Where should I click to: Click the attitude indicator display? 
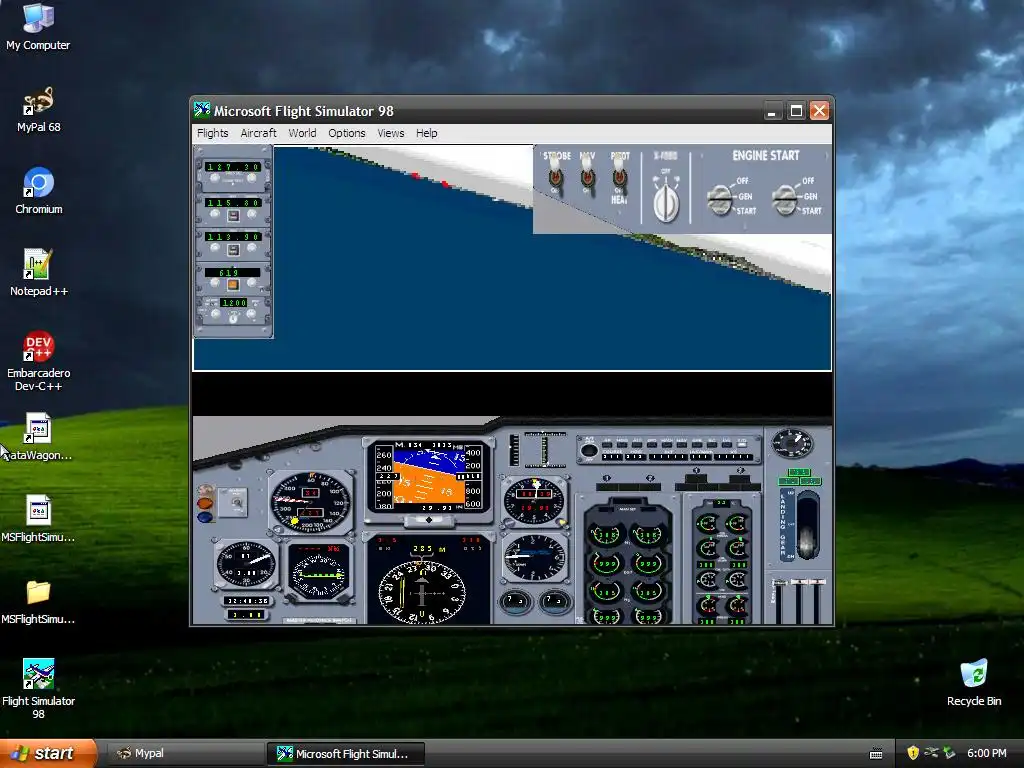(x=428, y=478)
